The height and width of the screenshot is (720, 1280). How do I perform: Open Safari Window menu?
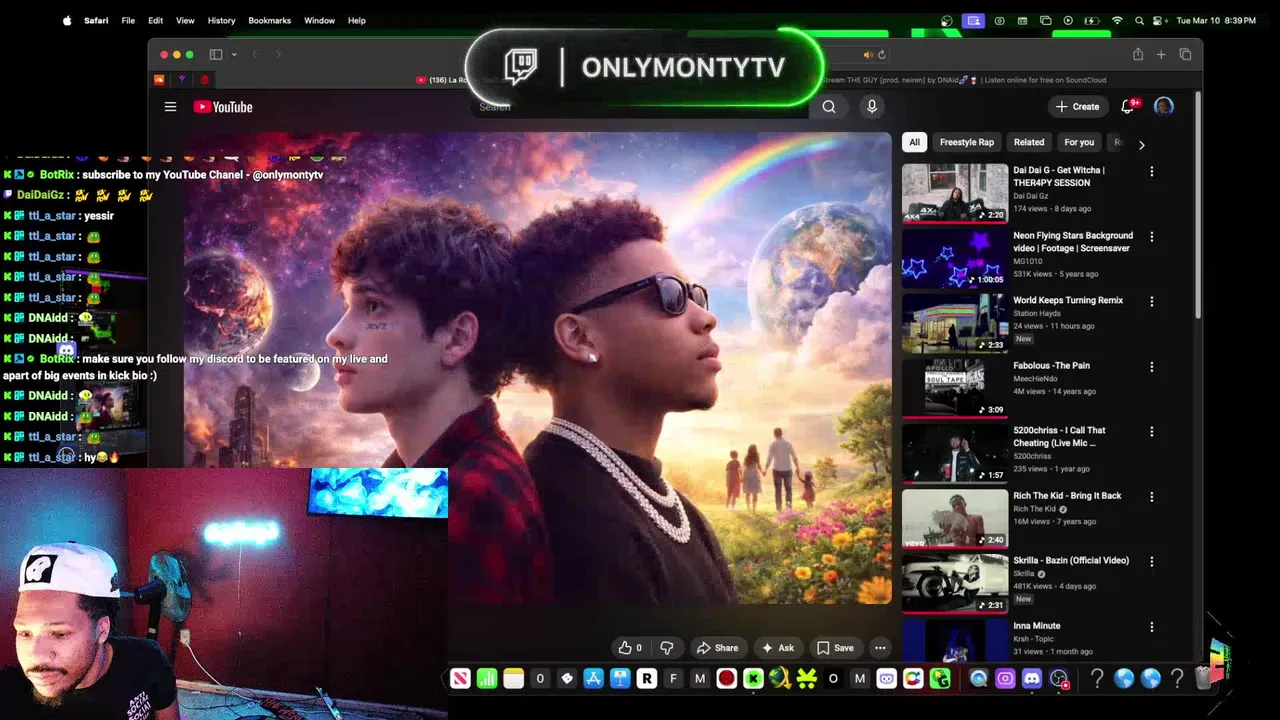[319, 20]
